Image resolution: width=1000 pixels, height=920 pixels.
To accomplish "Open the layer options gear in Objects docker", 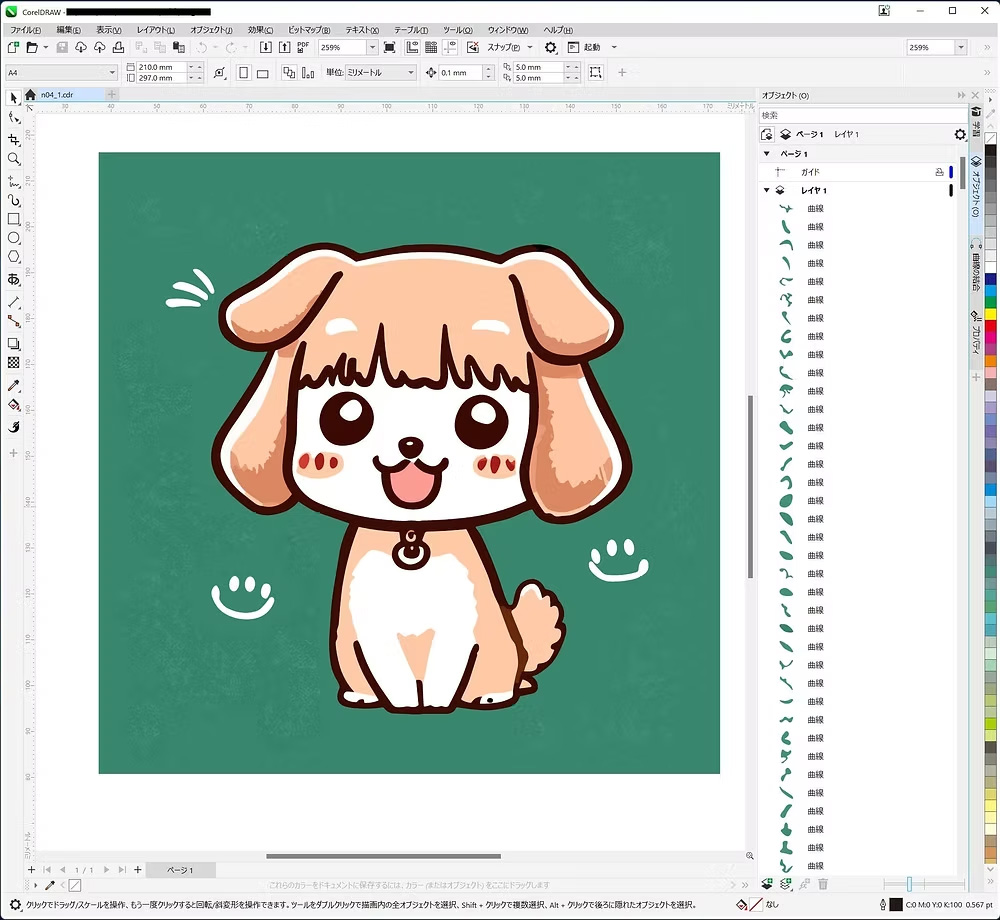I will (x=959, y=135).
